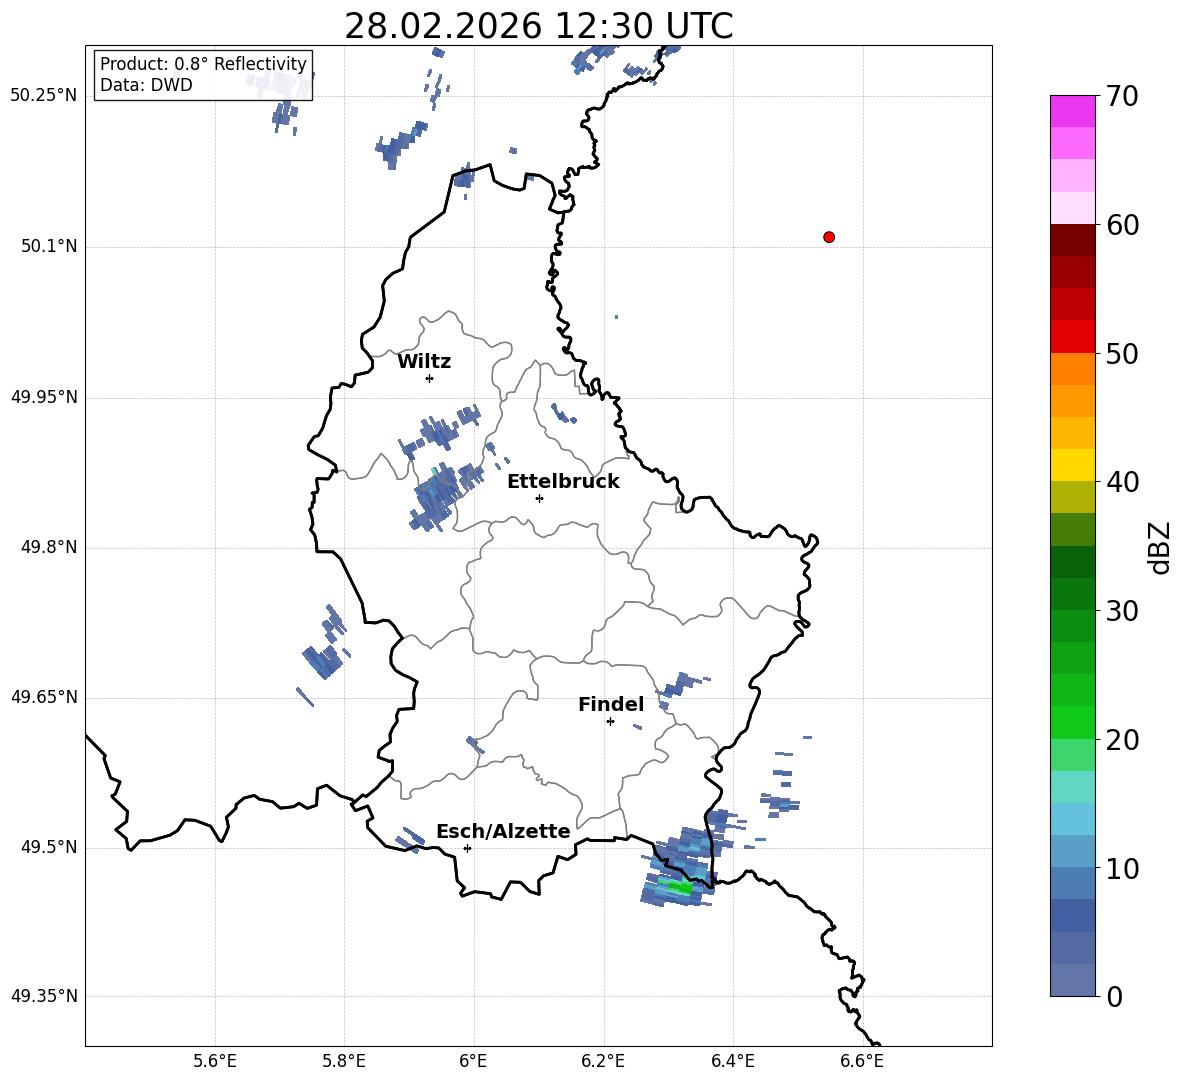Click the green reflectivity core near southeast border
1184x1081 pixels.
[x=676, y=886]
